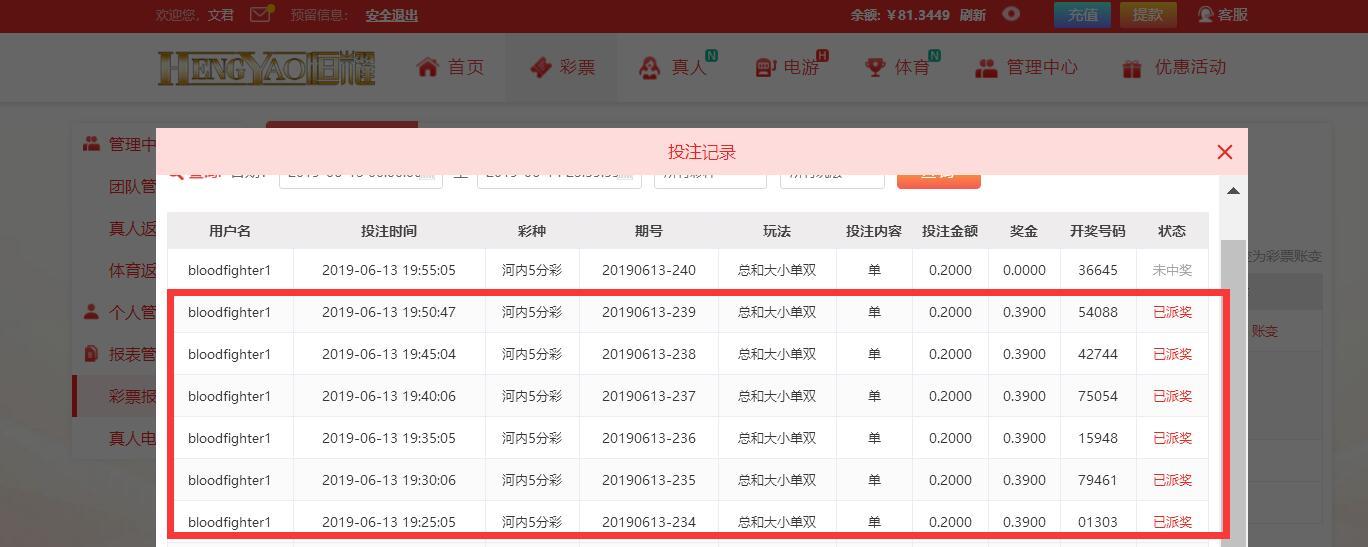1368x547 pixels.
Task: Click the 个人管理 sidebar person icon
Action: click(x=92, y=312)
